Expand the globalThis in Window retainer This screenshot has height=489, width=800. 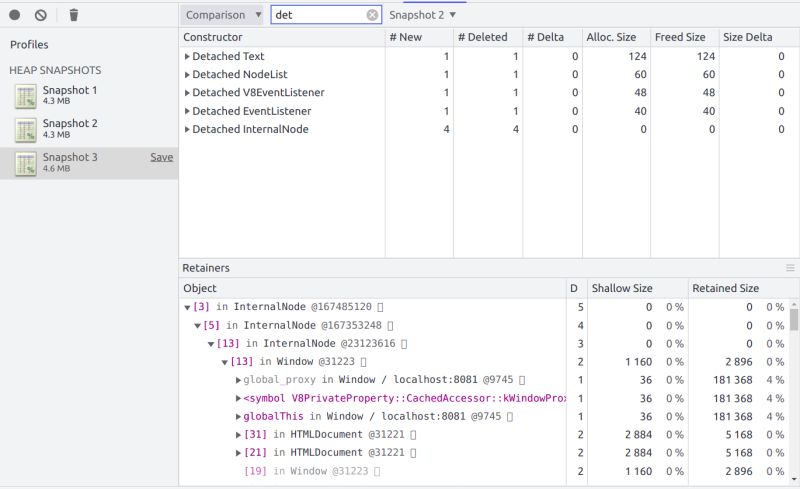click(238, 417)
